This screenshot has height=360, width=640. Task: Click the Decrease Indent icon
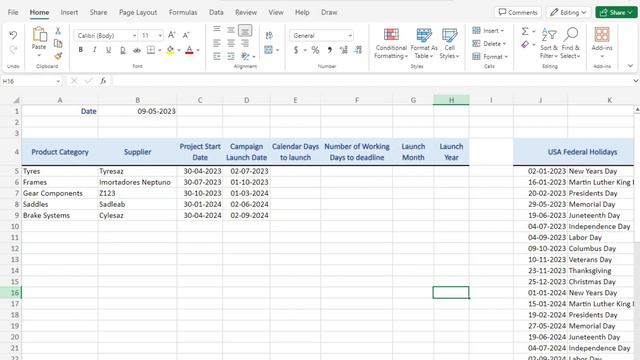click(x=217, y=56)
